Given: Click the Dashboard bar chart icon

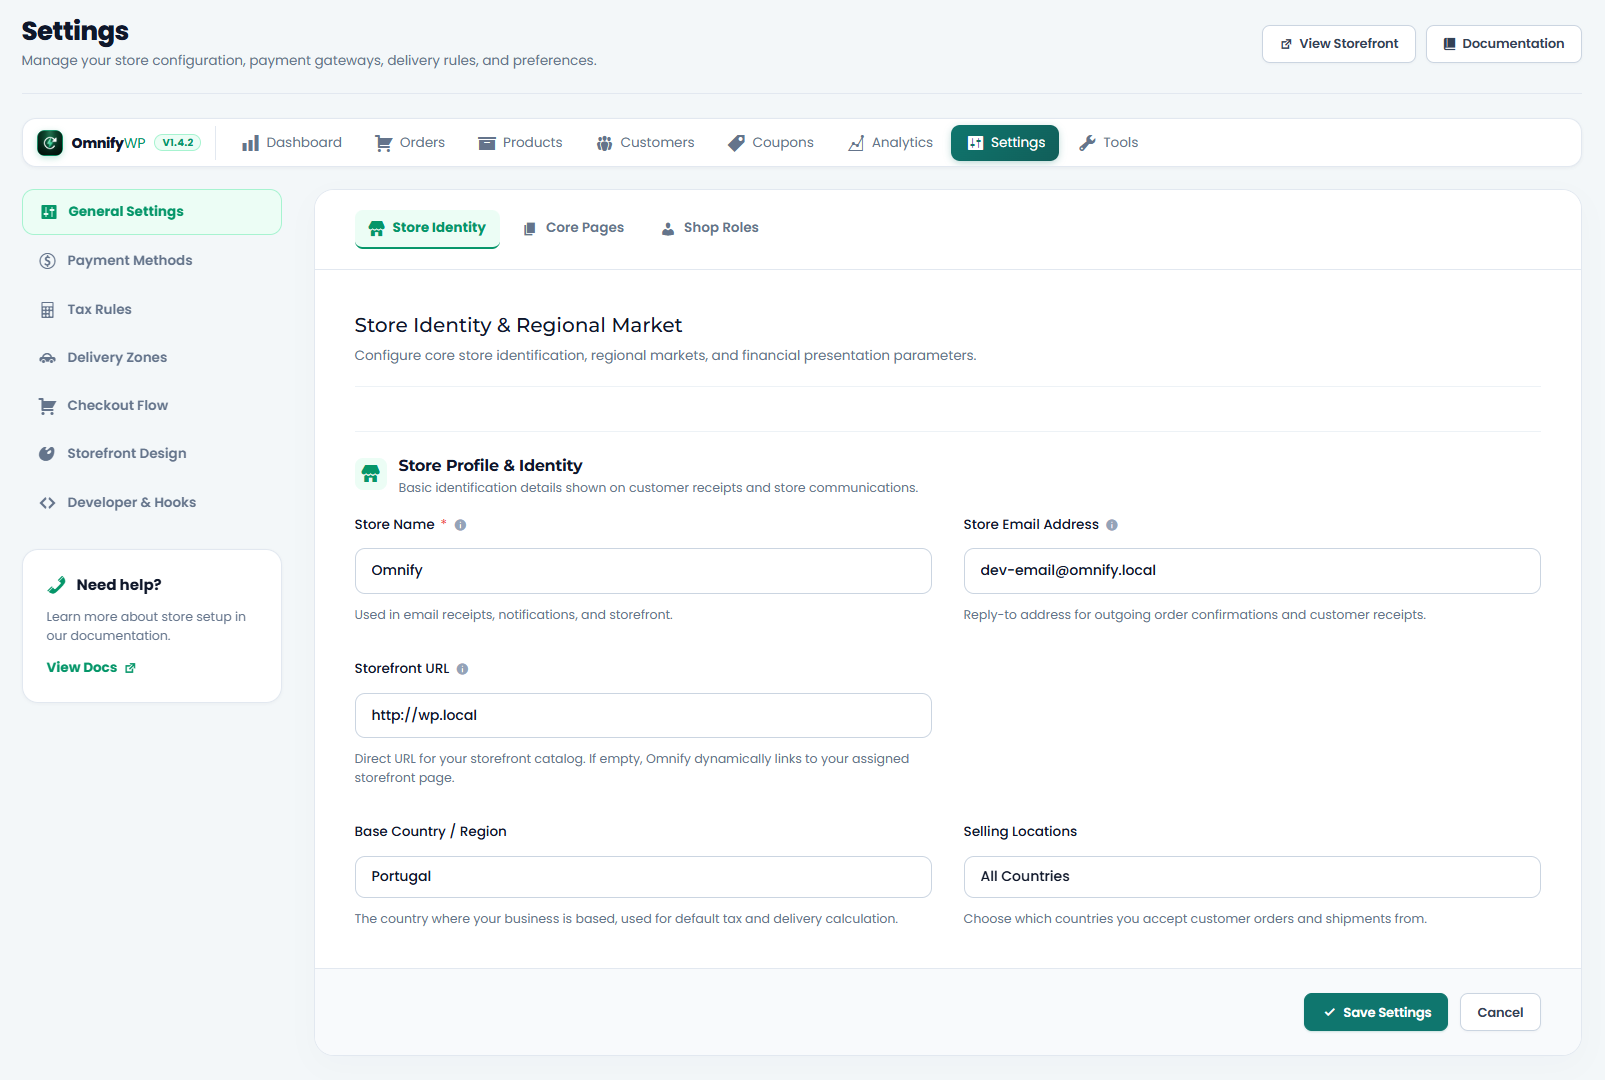Looking at the screenshot, I should pos(250,143).
